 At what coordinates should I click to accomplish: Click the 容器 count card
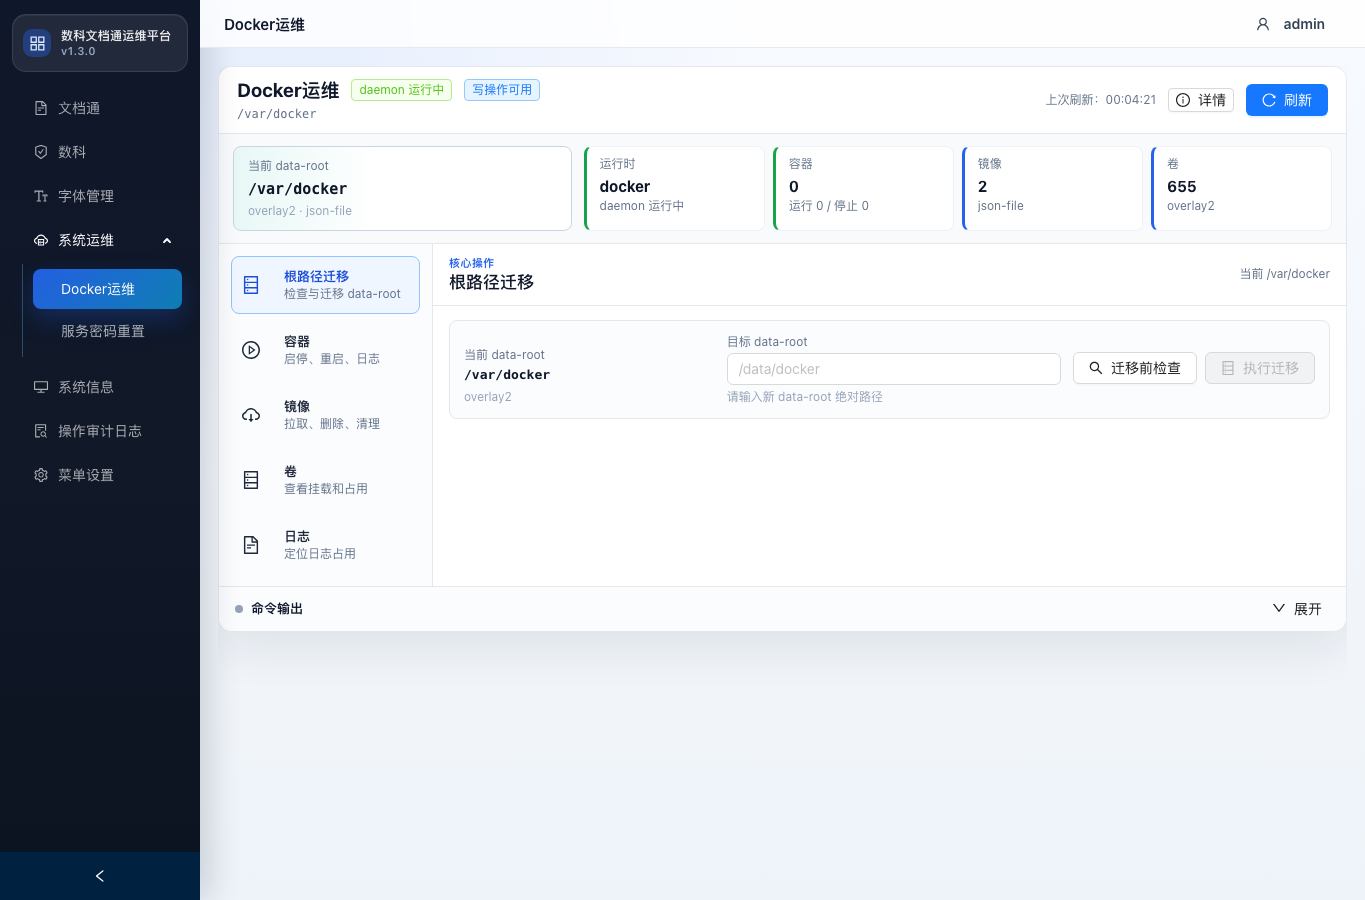[863, 189]
